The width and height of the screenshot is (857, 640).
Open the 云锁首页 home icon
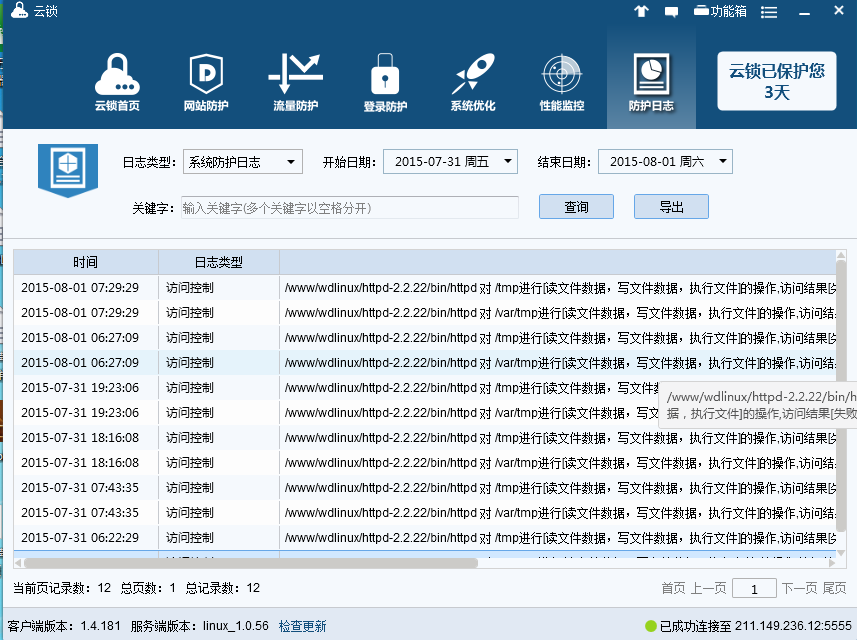pyautogui.click(x=117, y=82)
